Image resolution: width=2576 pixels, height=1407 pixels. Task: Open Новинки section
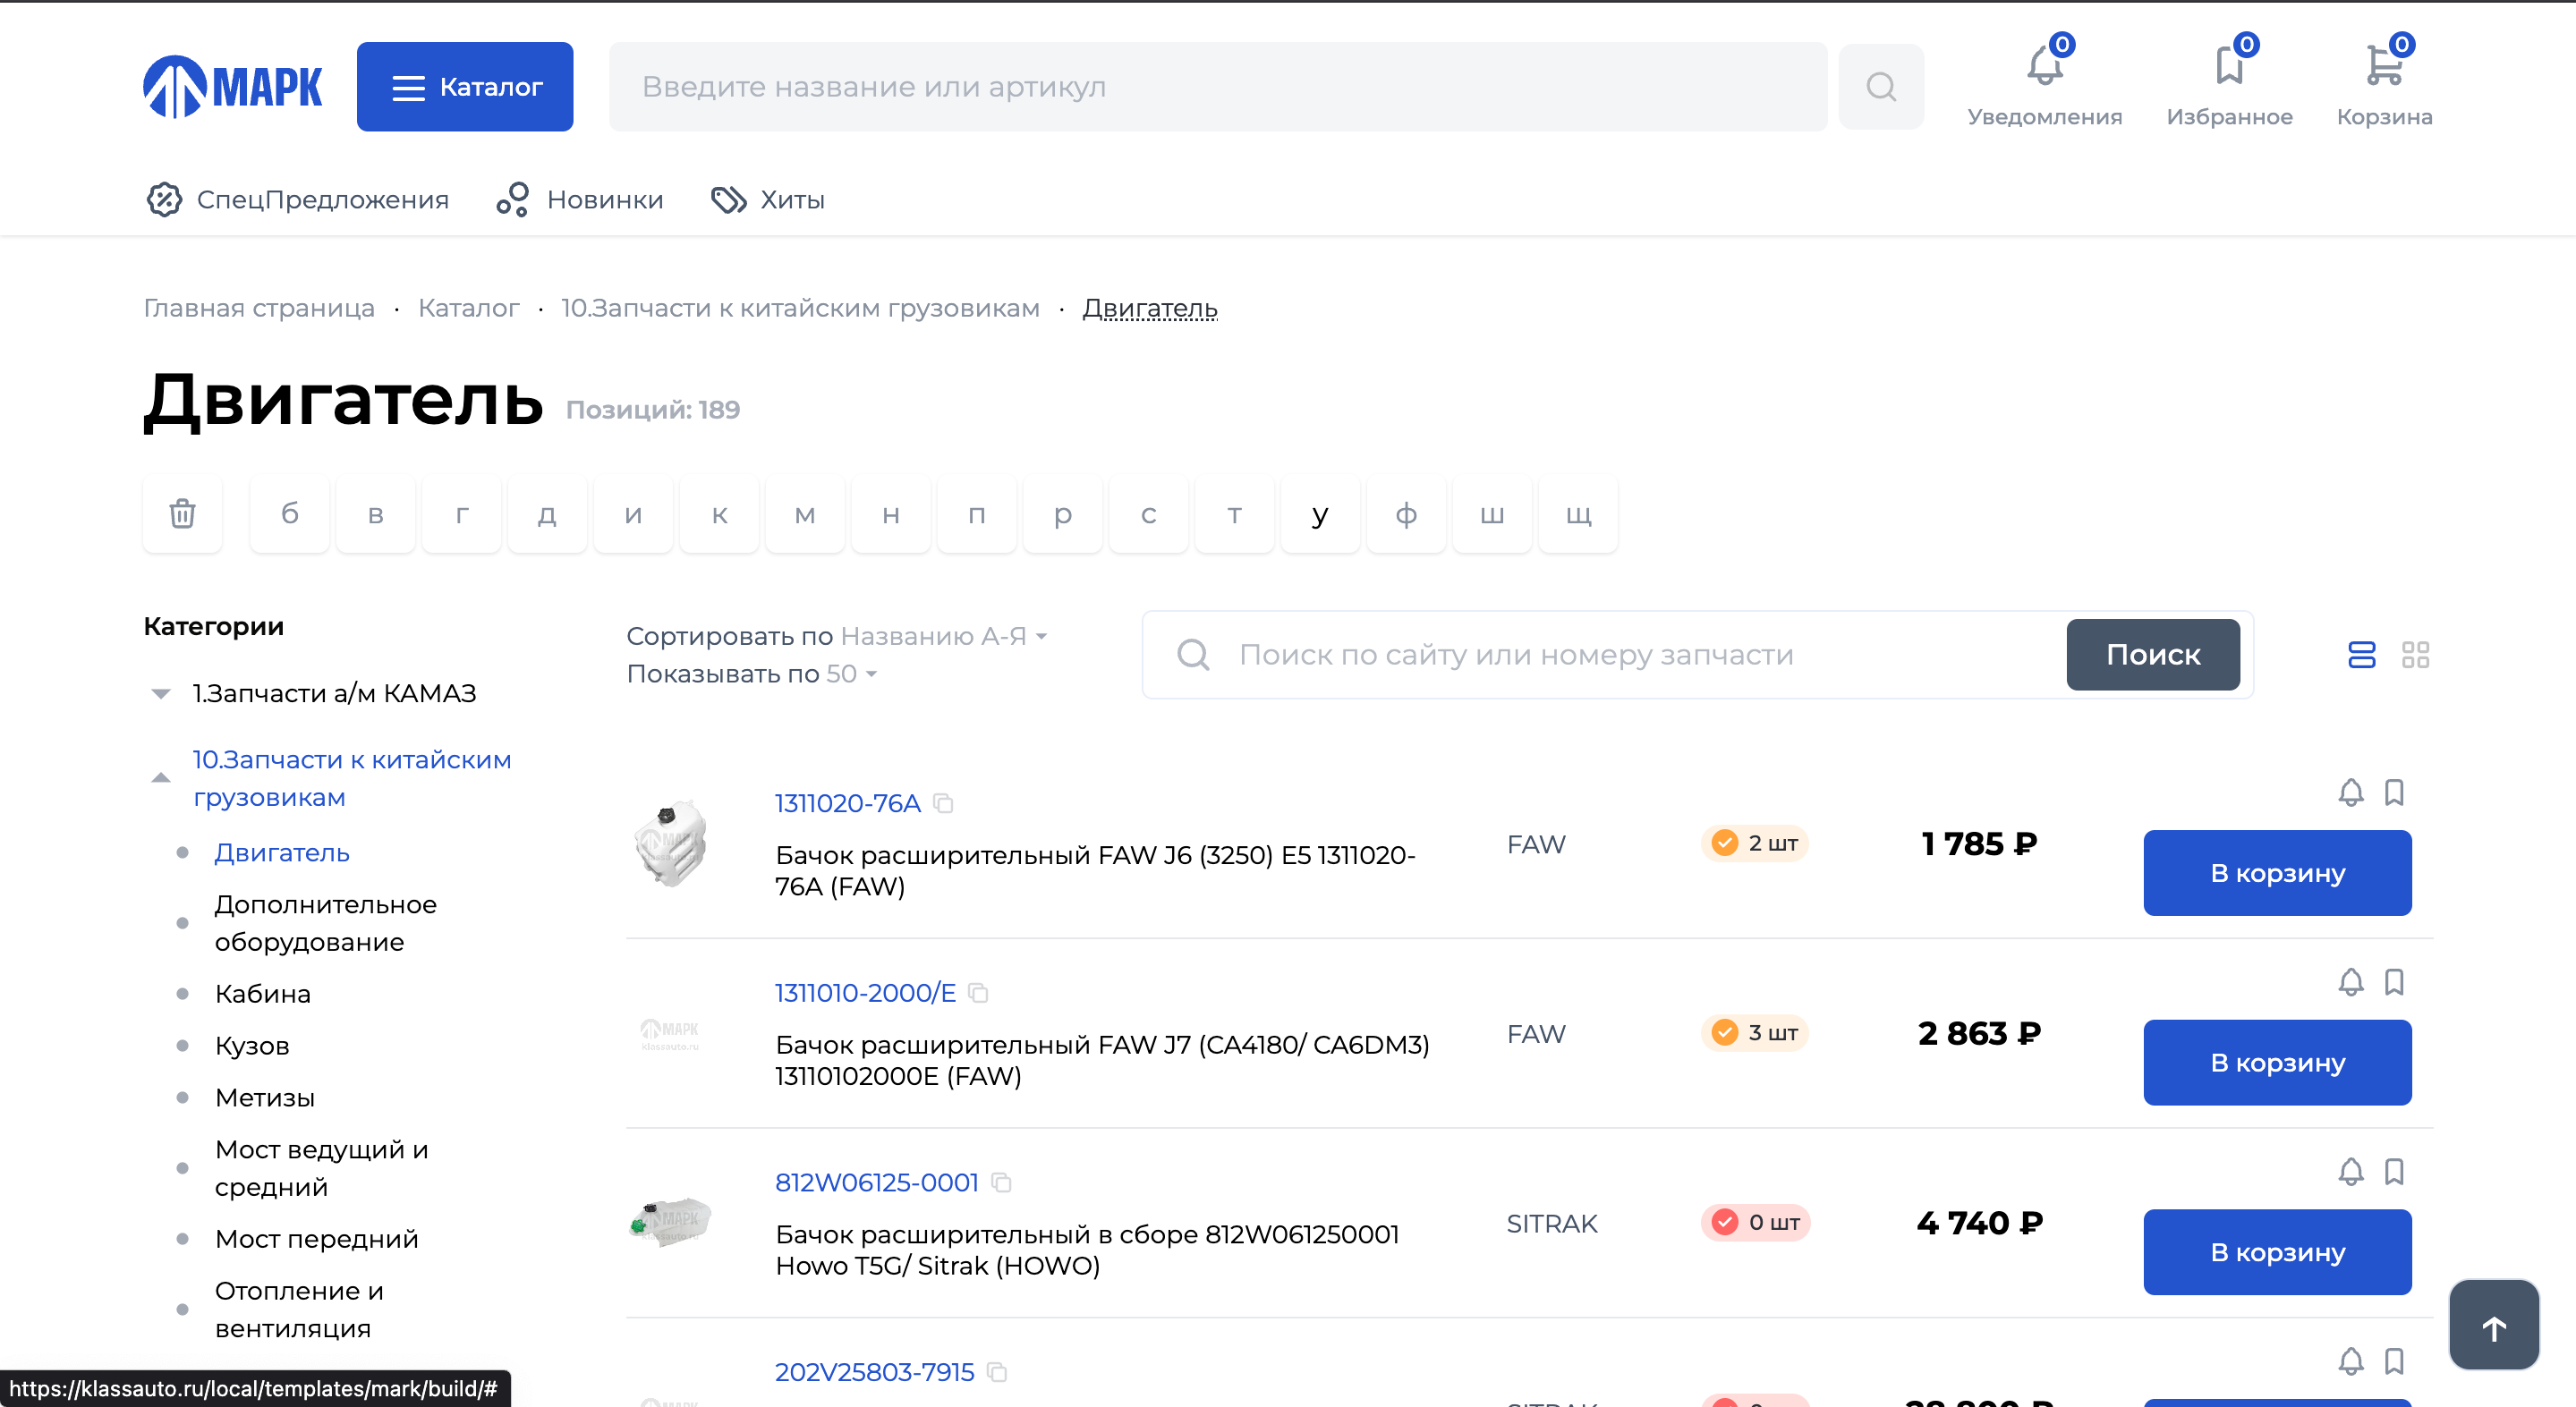point(580,200)
